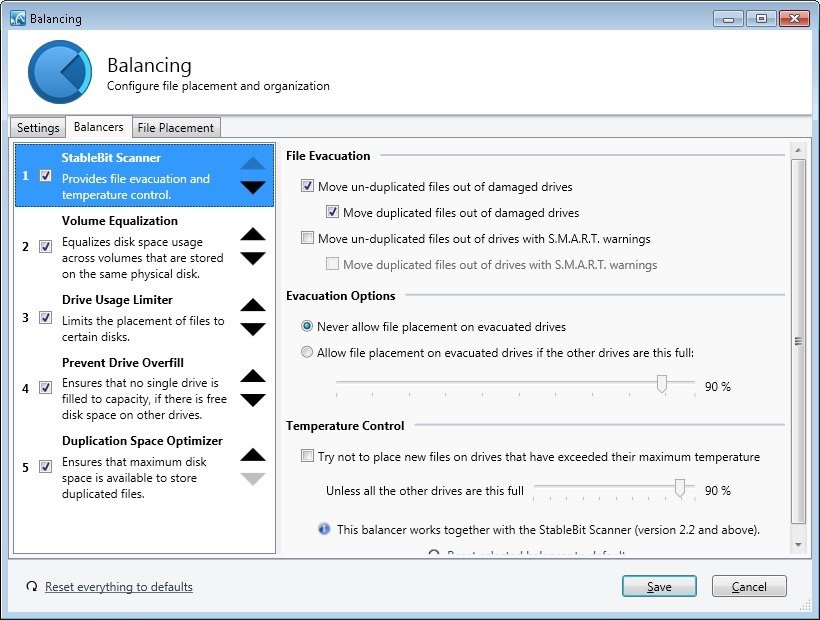Maximize the Balancing window
The image size is (820, 620).
[x=761, y=19]
